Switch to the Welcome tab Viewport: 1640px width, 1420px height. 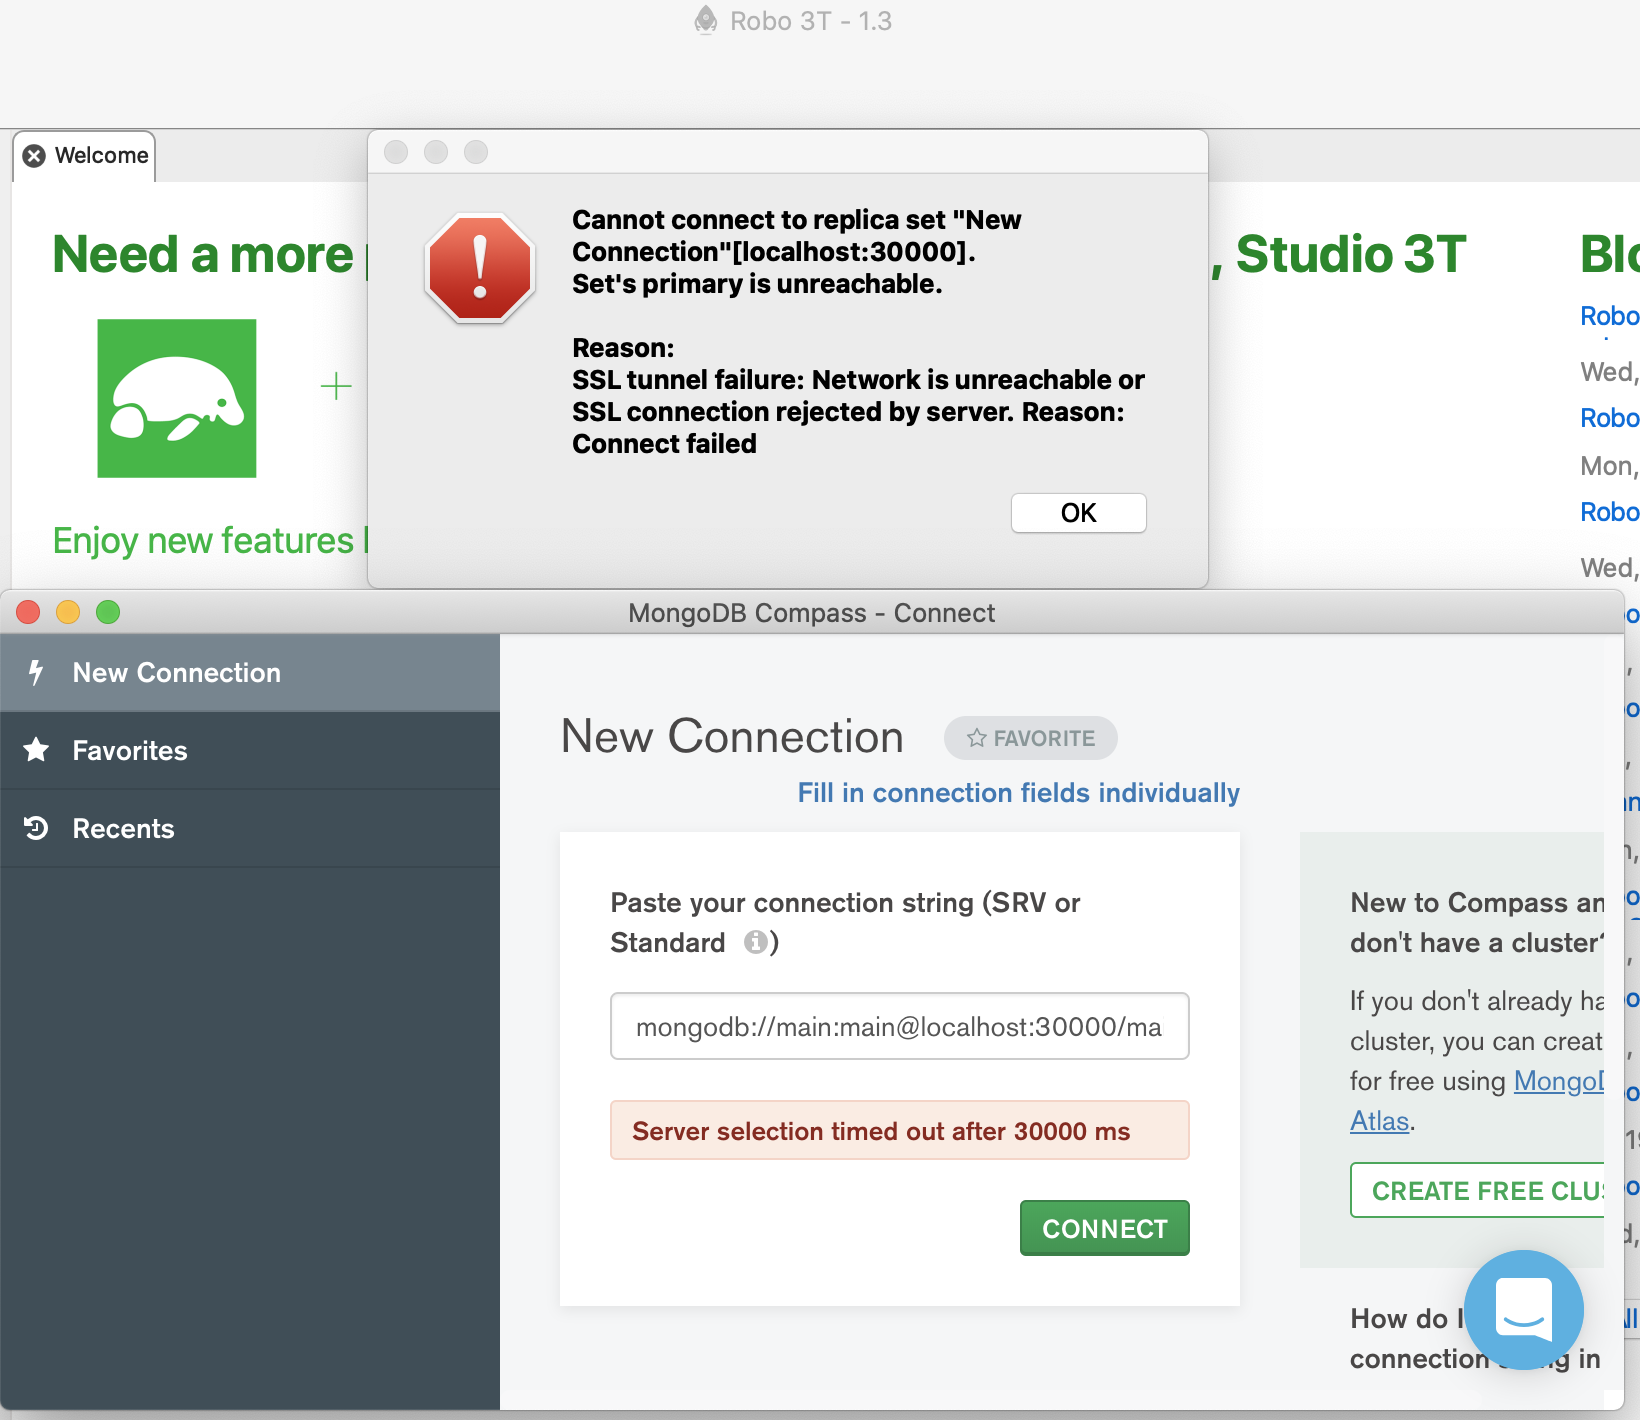point(101,156)
